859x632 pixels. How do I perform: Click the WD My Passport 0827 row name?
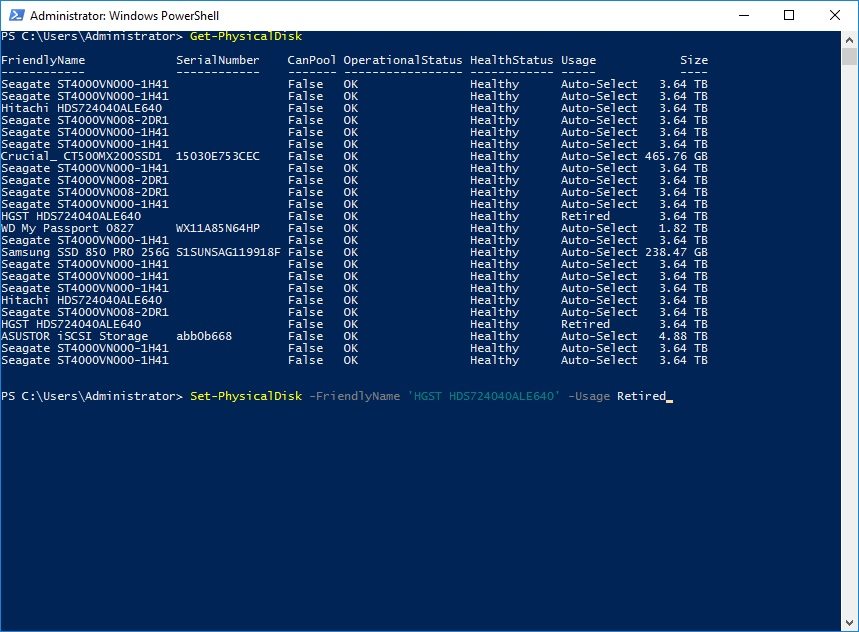pyautogui.click(x=67, y=228)
